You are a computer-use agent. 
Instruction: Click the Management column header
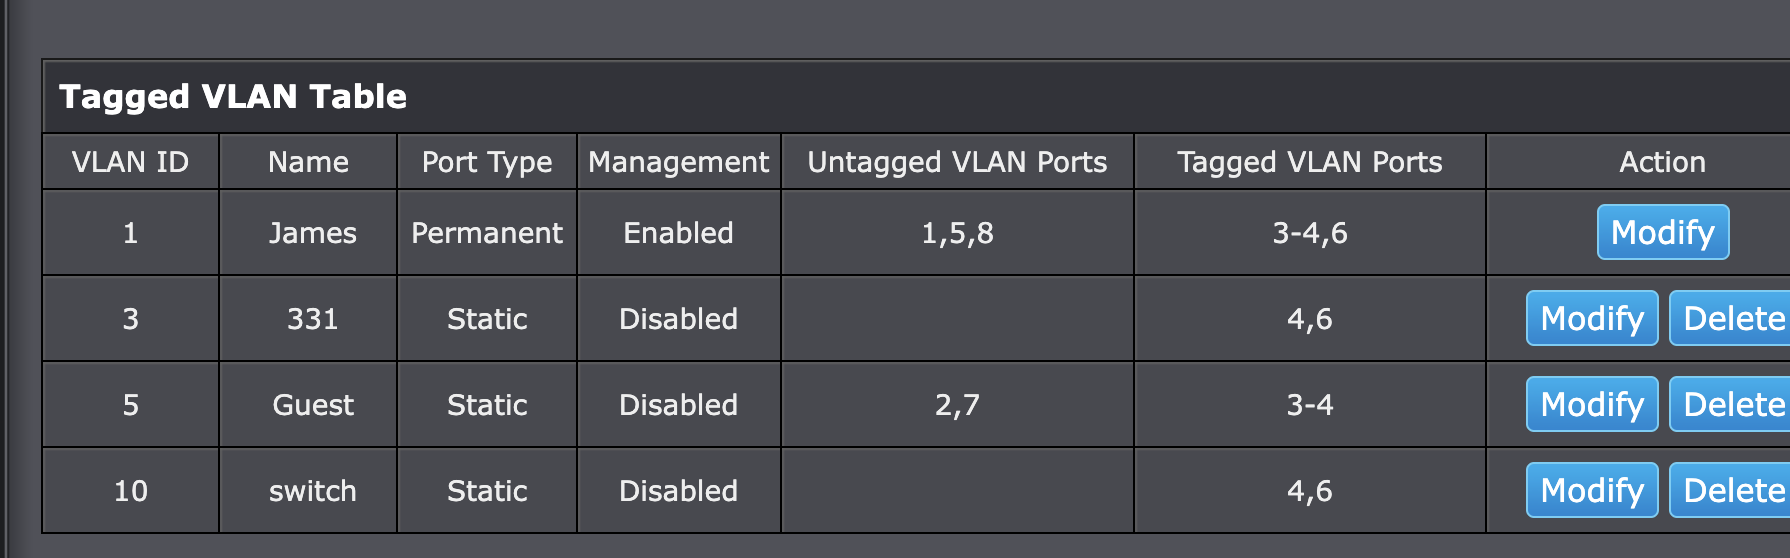[679, 162]
